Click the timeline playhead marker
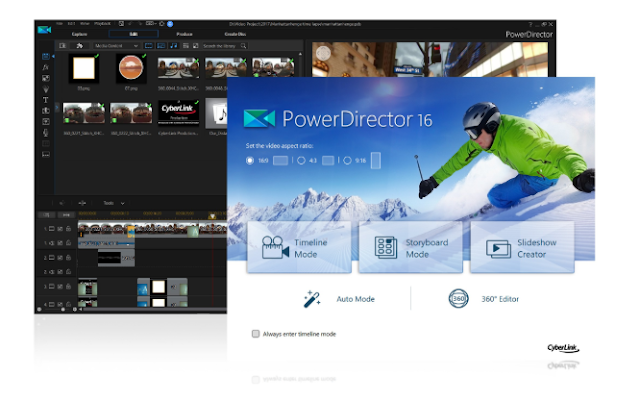Image resolution: width=640 pixels, height=401 pixels. (212, 216)
